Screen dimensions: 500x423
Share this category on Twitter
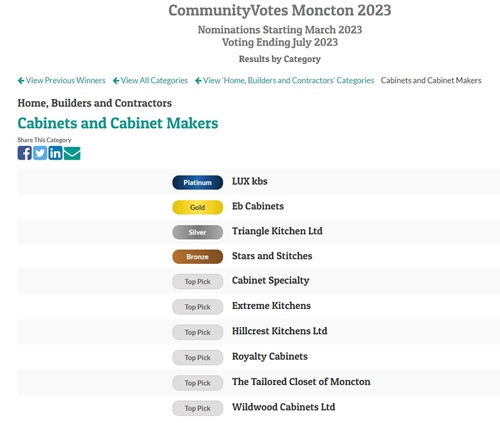[x=40, y=153]
